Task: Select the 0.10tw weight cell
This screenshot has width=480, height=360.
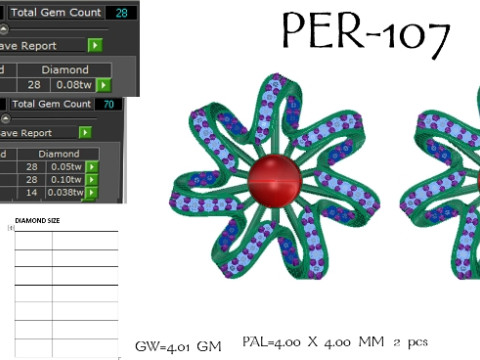Action: [x=66, y=180]
